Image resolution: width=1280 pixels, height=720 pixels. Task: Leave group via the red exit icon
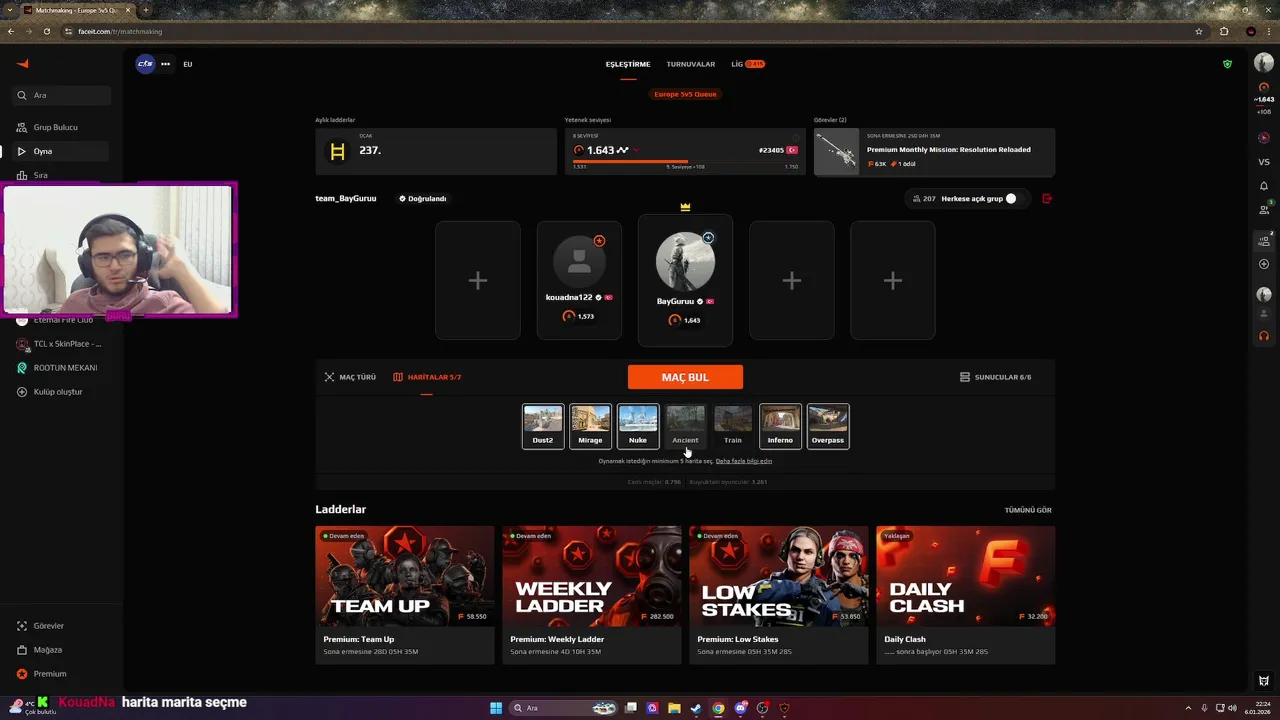point(1047,199)
